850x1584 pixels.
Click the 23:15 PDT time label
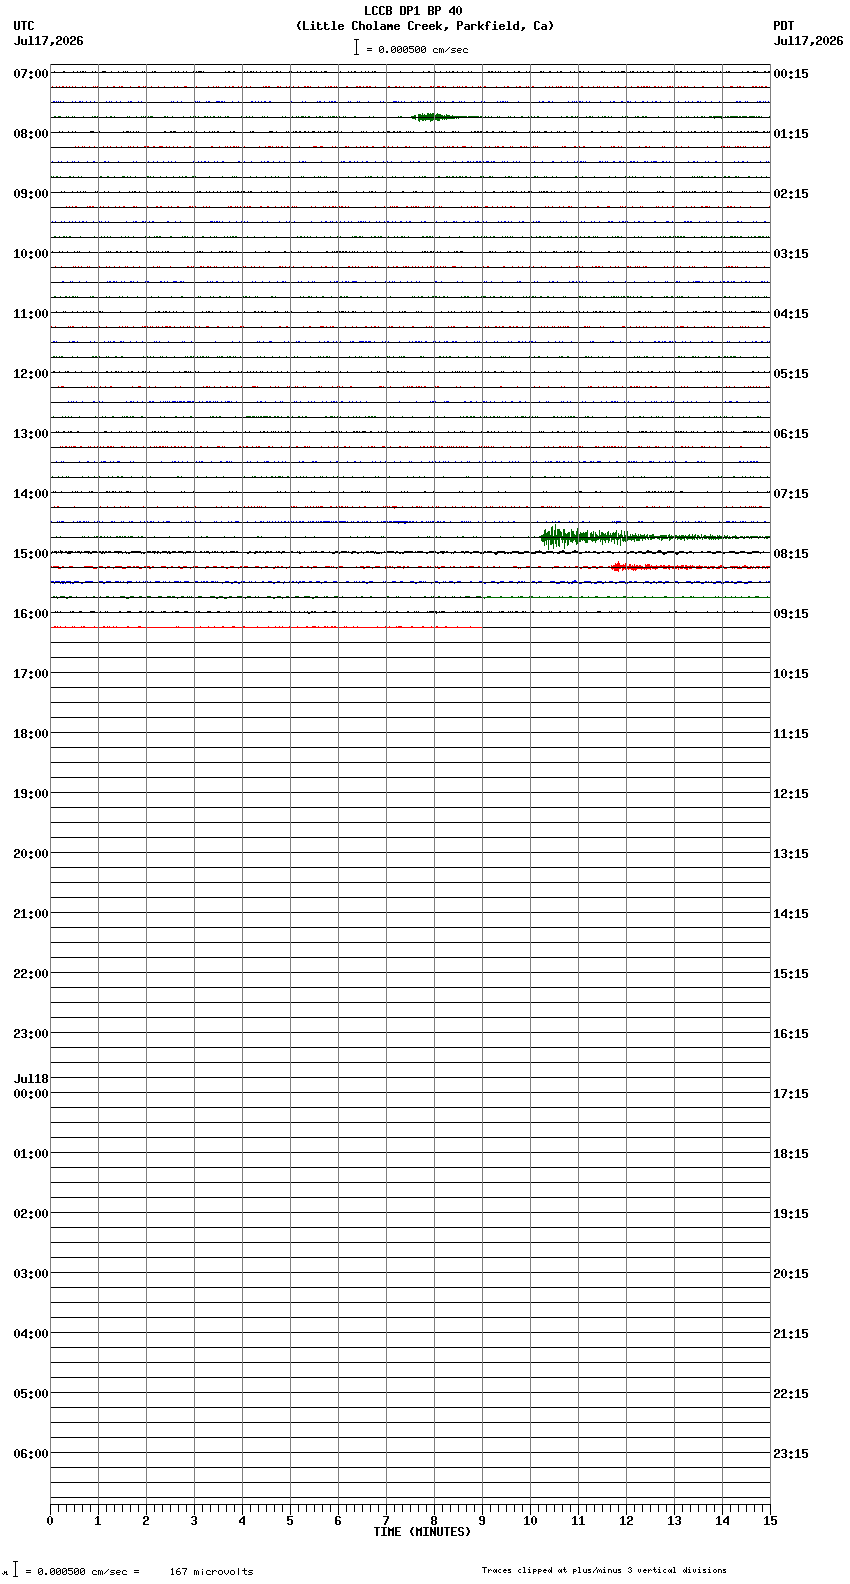point(791,1454)
